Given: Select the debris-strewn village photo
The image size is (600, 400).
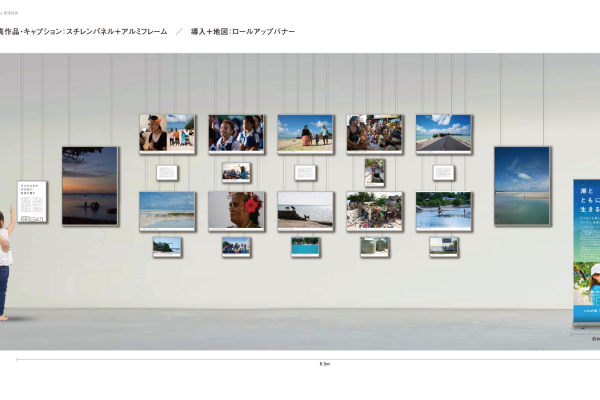Looking at the screenshot, I should tap(374, 211).
